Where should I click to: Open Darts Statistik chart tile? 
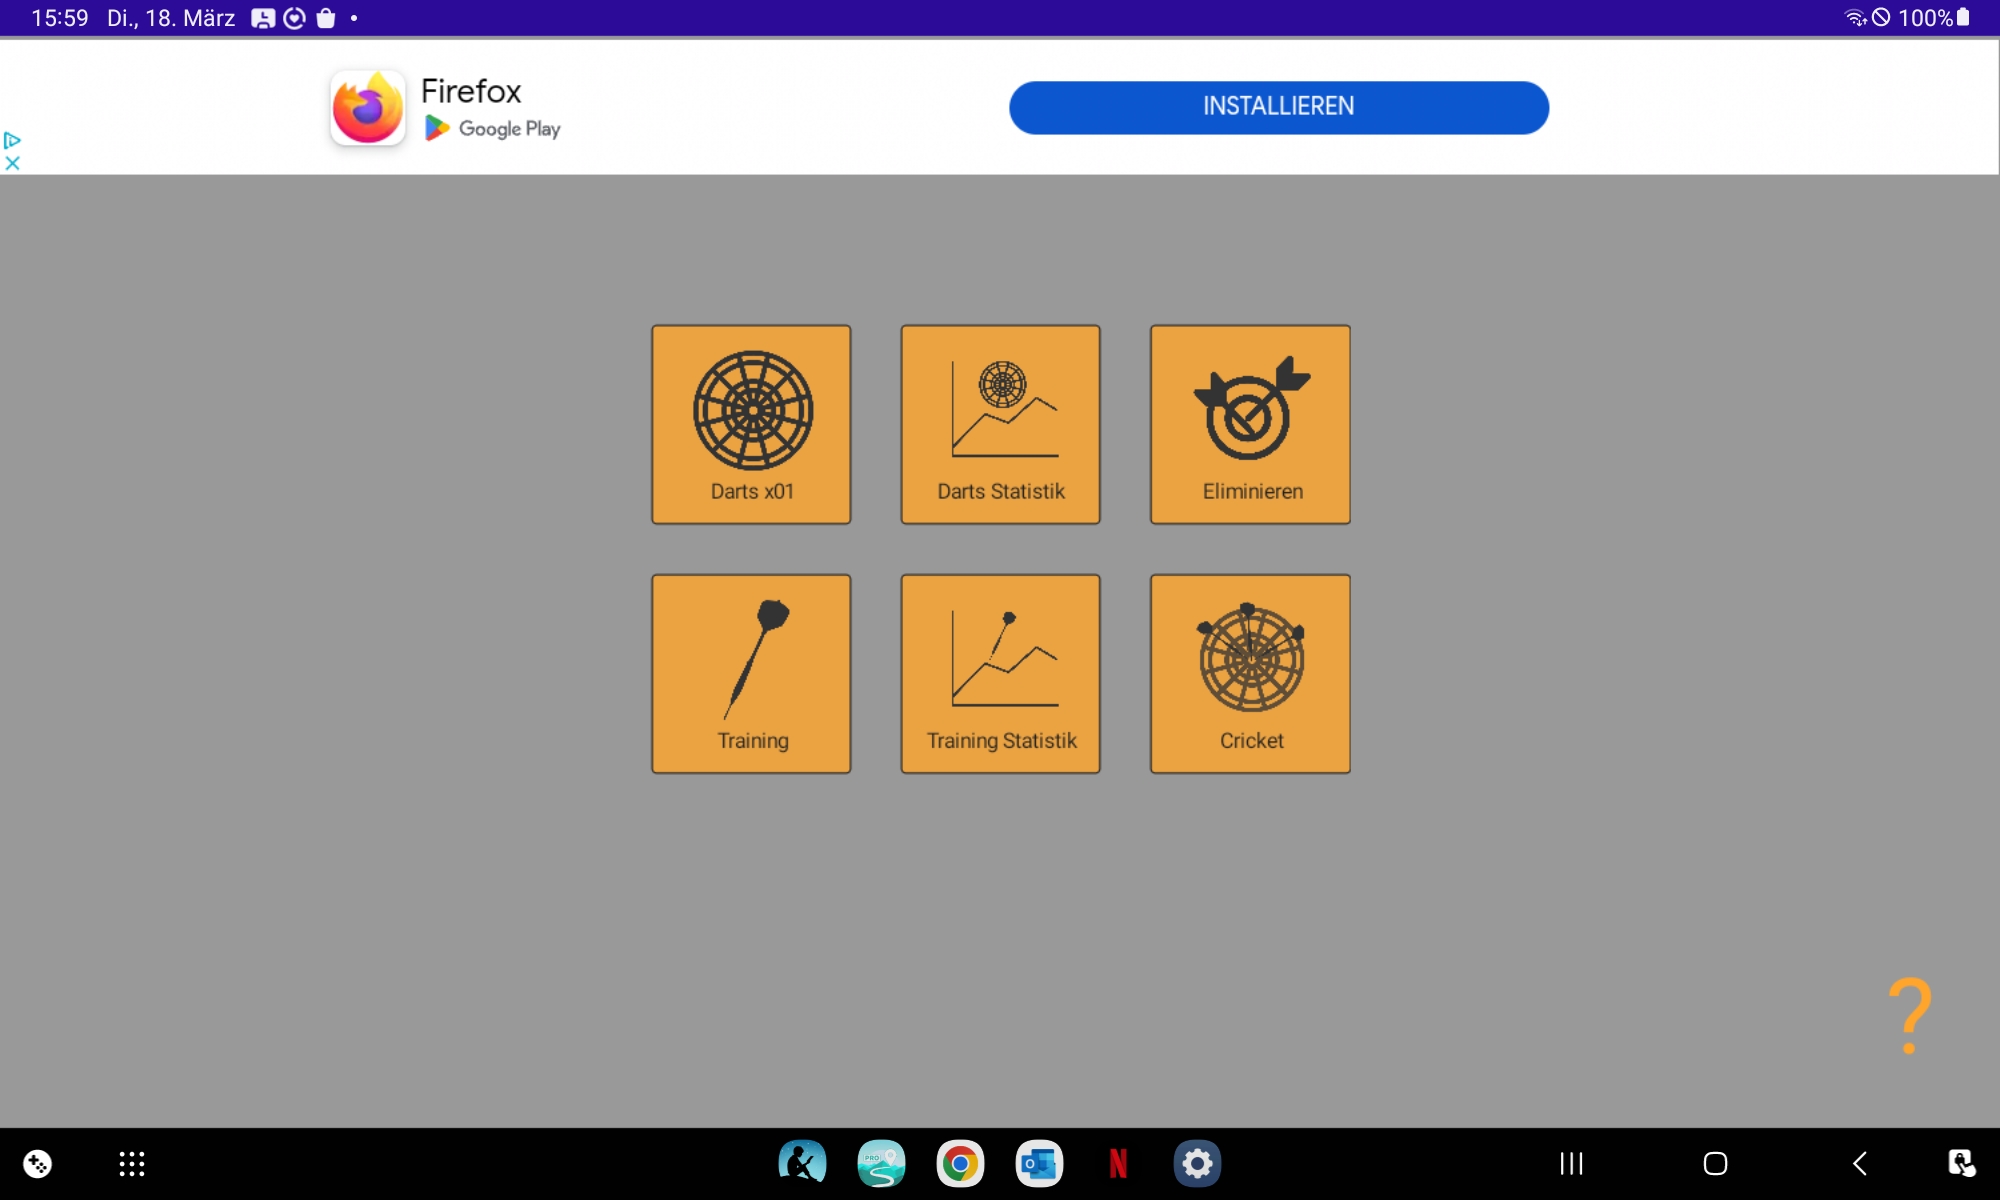(x=1000, y=424)
